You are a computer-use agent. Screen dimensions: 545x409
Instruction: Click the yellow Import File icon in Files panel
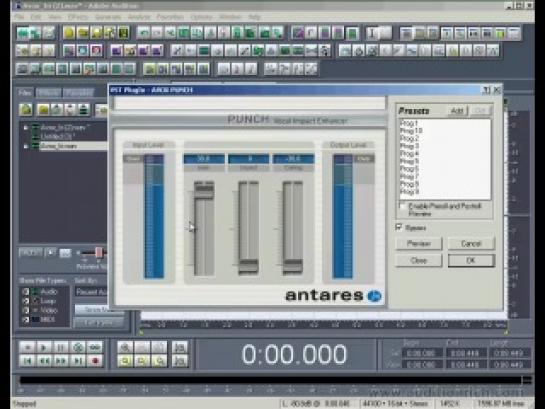click(x=43, y=109)
